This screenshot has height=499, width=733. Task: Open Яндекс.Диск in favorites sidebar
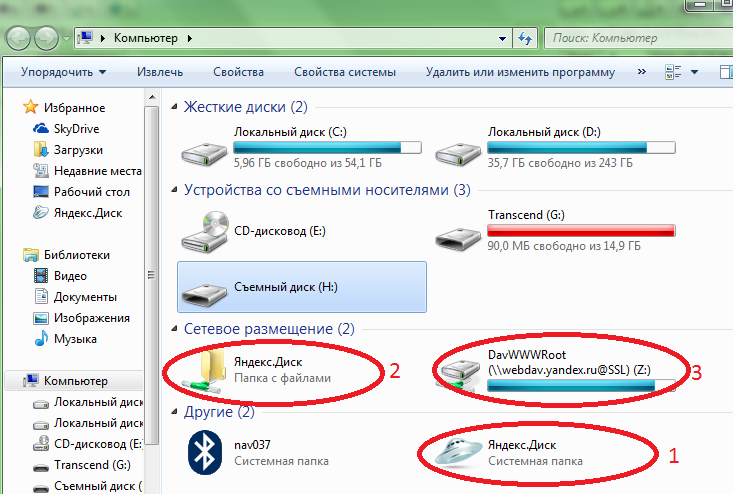click(x=78, y=213)
